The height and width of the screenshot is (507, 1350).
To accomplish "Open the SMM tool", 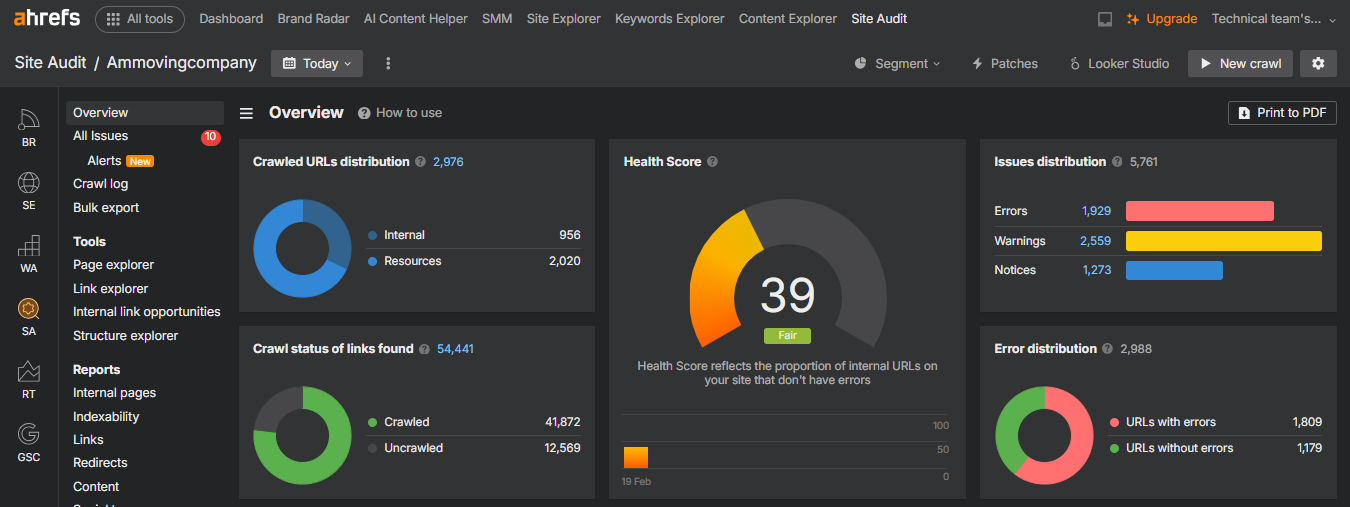I will tap(497, 18).
